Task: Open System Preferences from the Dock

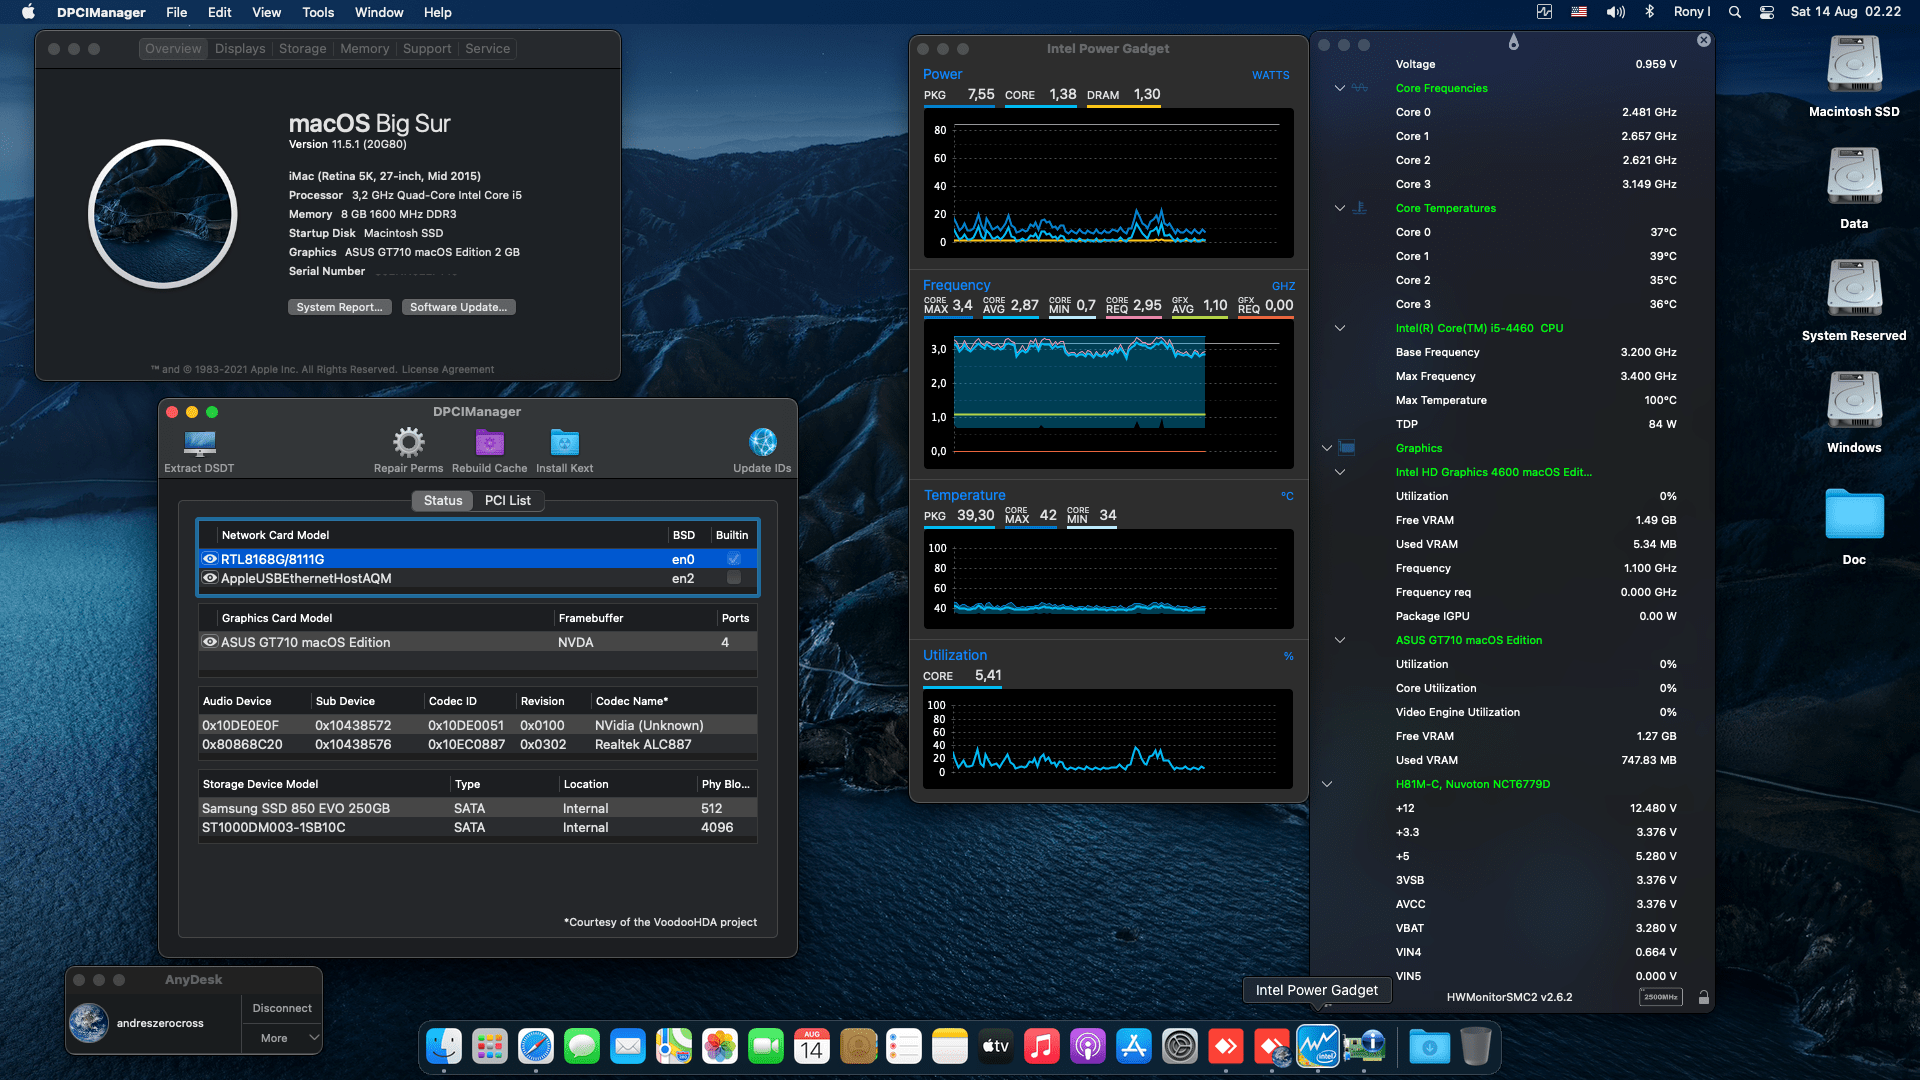Action: pyautogui.click(x=1180, y=1047)
